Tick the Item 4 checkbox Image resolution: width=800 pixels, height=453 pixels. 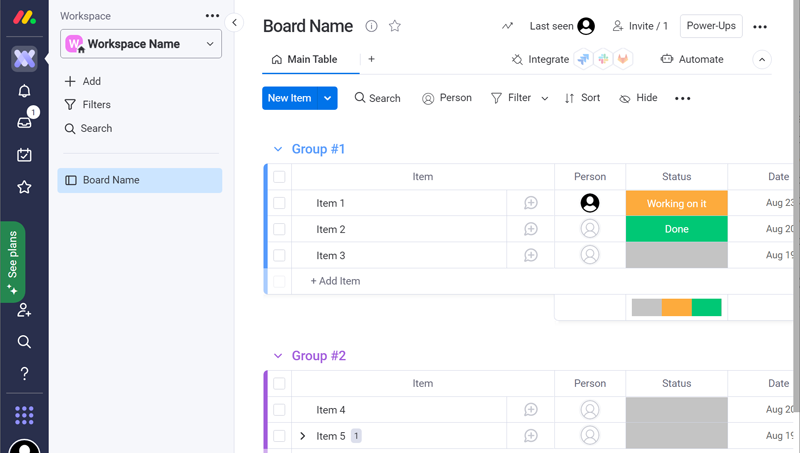pos(279,410)
